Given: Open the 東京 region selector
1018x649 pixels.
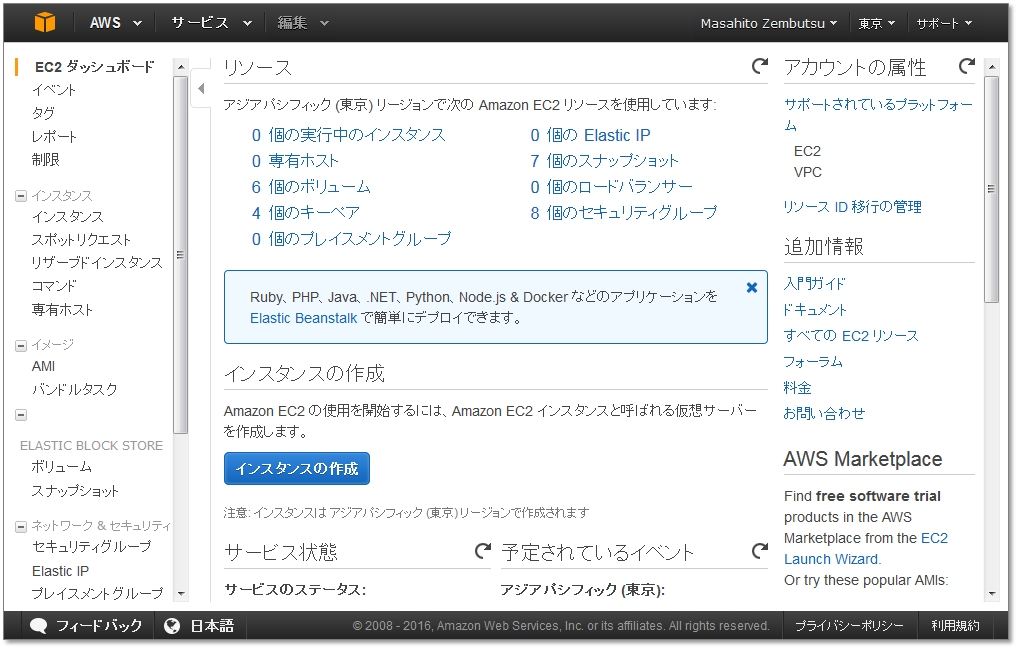Looking at the screenshot, I should coord(876,23).
